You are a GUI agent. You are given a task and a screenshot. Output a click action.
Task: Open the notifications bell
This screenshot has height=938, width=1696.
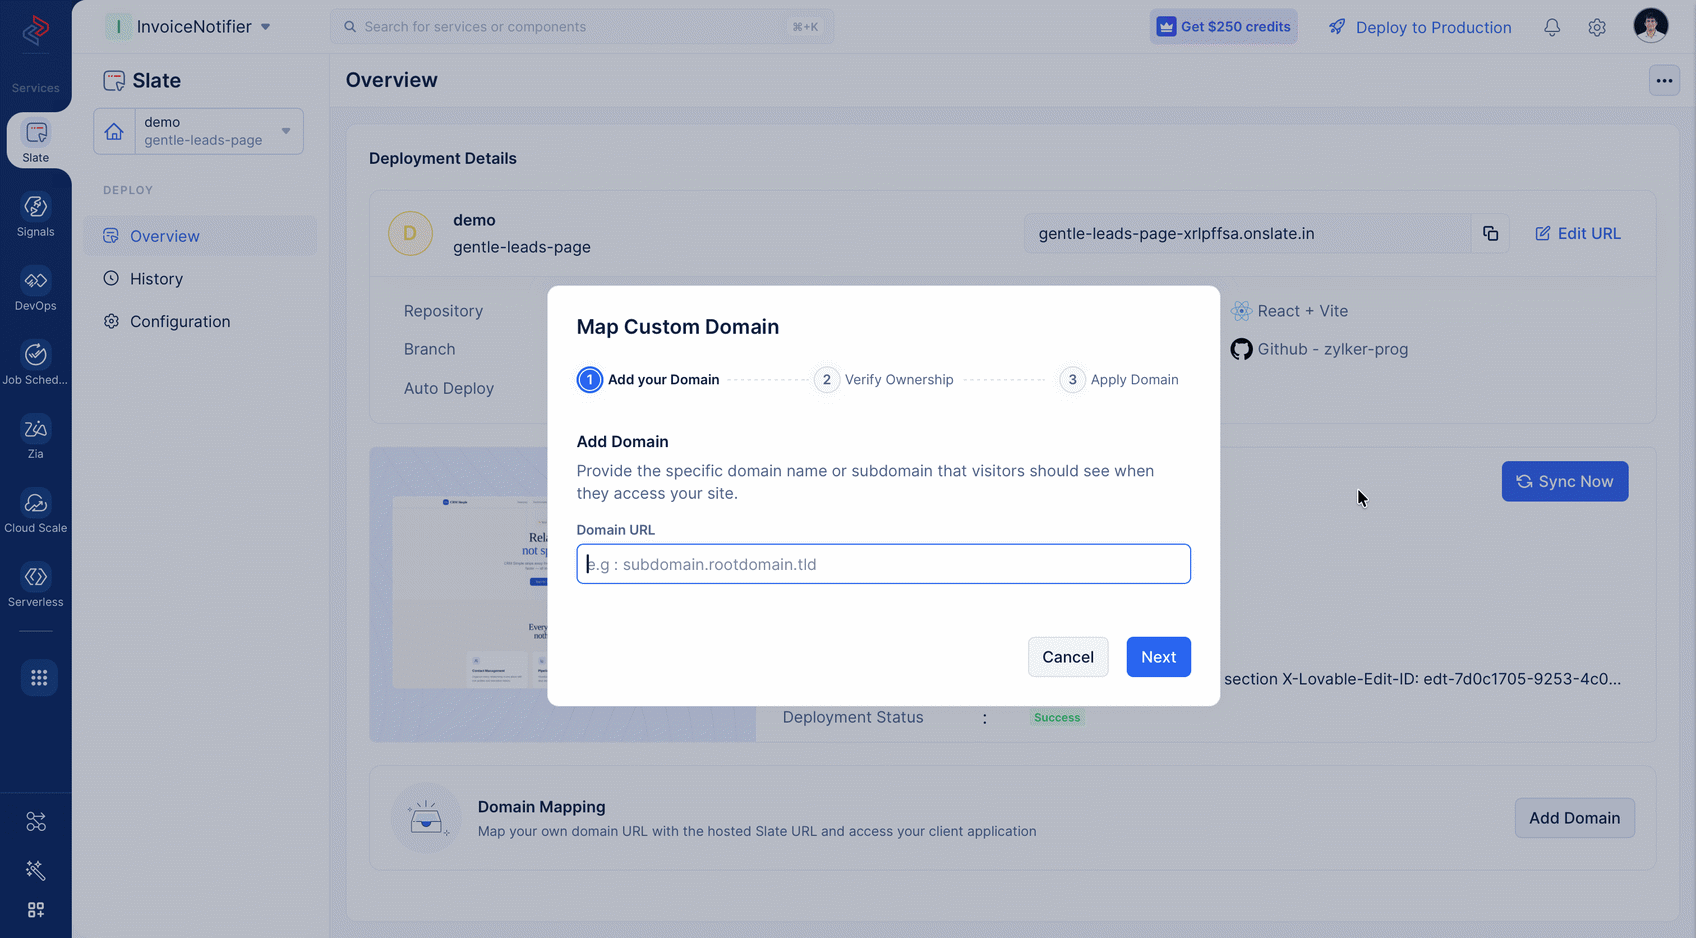1552,27
